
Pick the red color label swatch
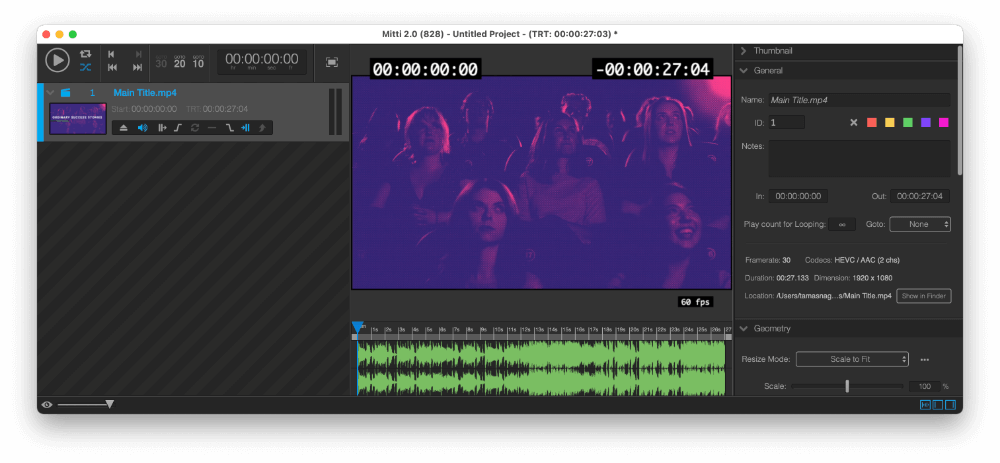(x=872, y=122)
